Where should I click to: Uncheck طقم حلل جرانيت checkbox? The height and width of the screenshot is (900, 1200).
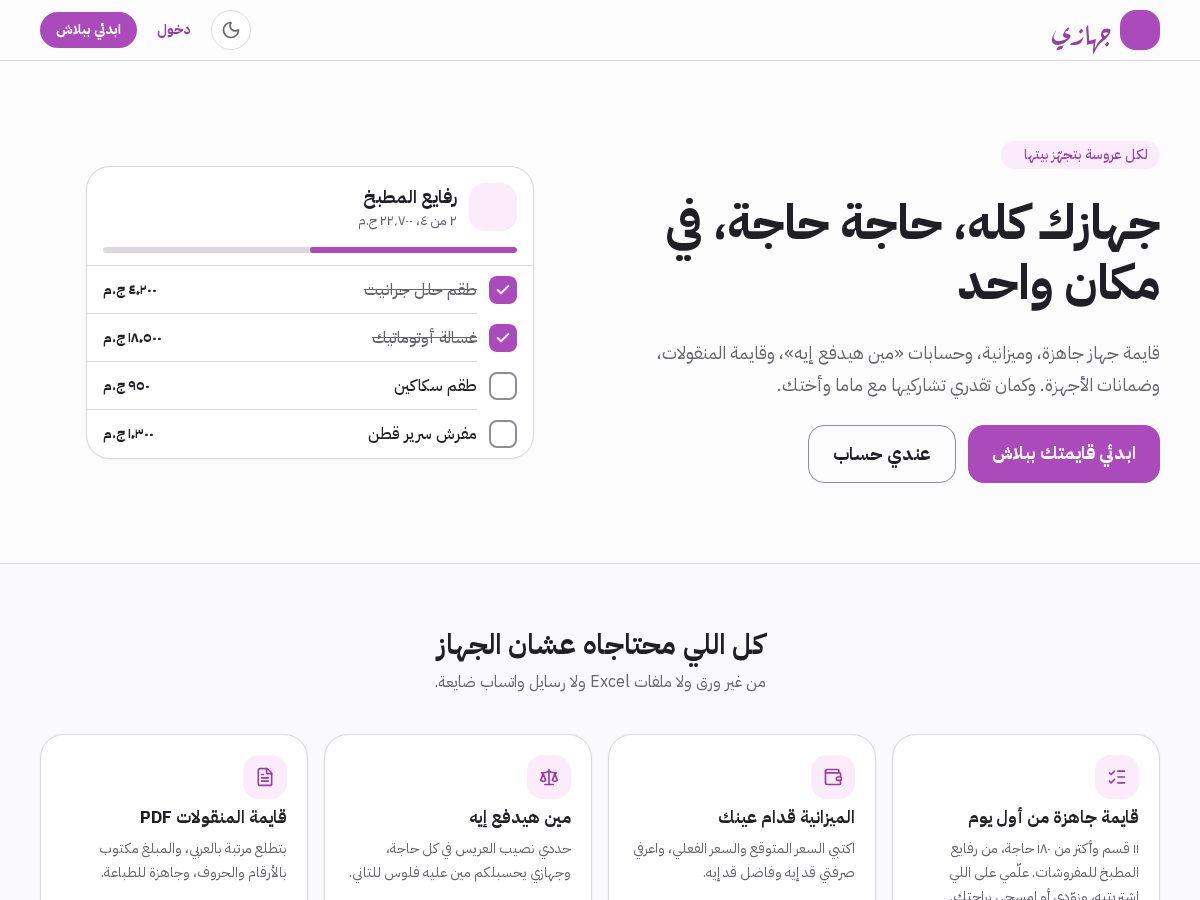pyautogui.click(x=503, y=290)
